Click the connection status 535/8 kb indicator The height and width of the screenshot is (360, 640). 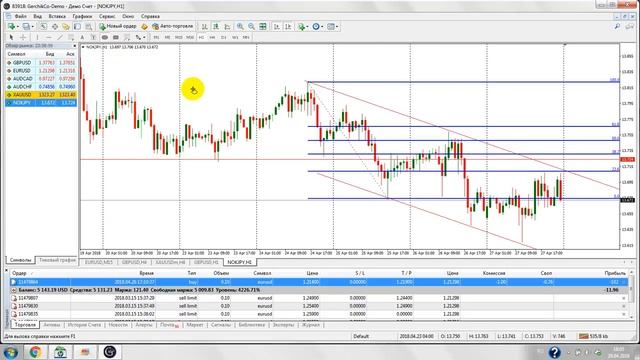point(594,336)
